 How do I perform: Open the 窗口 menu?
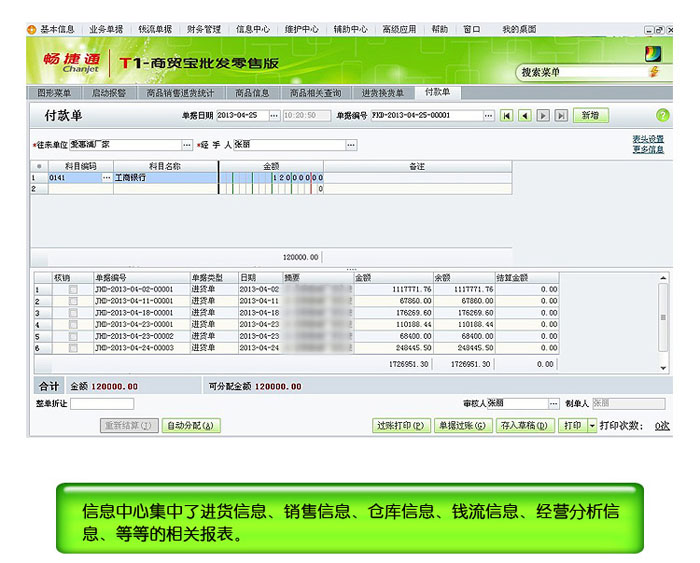[472, 29]
